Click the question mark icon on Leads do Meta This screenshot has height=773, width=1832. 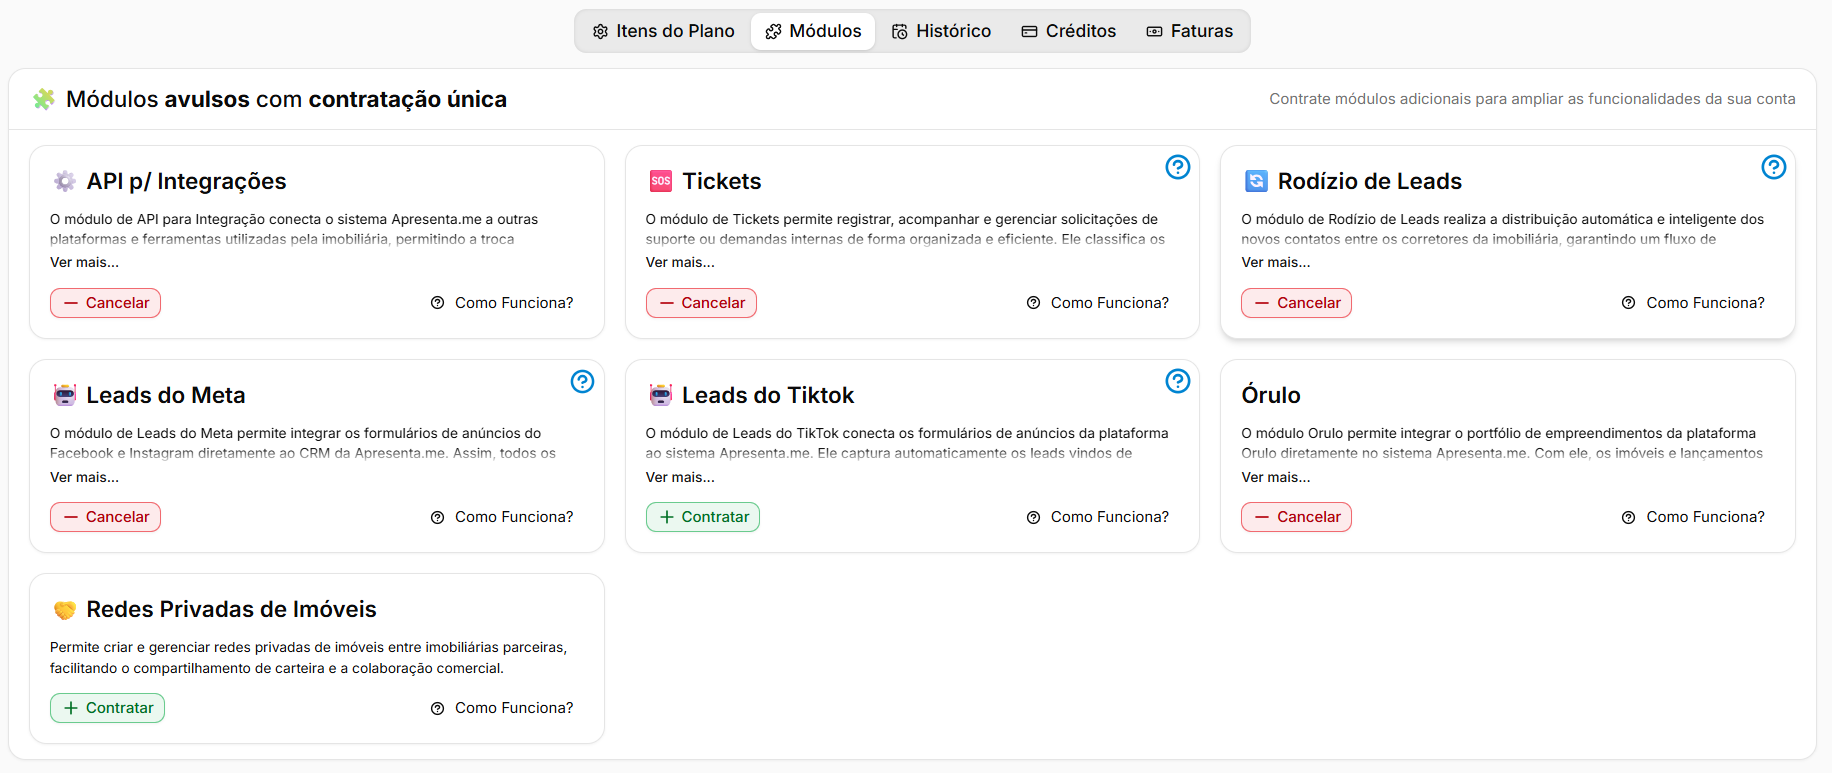point(582,381)
